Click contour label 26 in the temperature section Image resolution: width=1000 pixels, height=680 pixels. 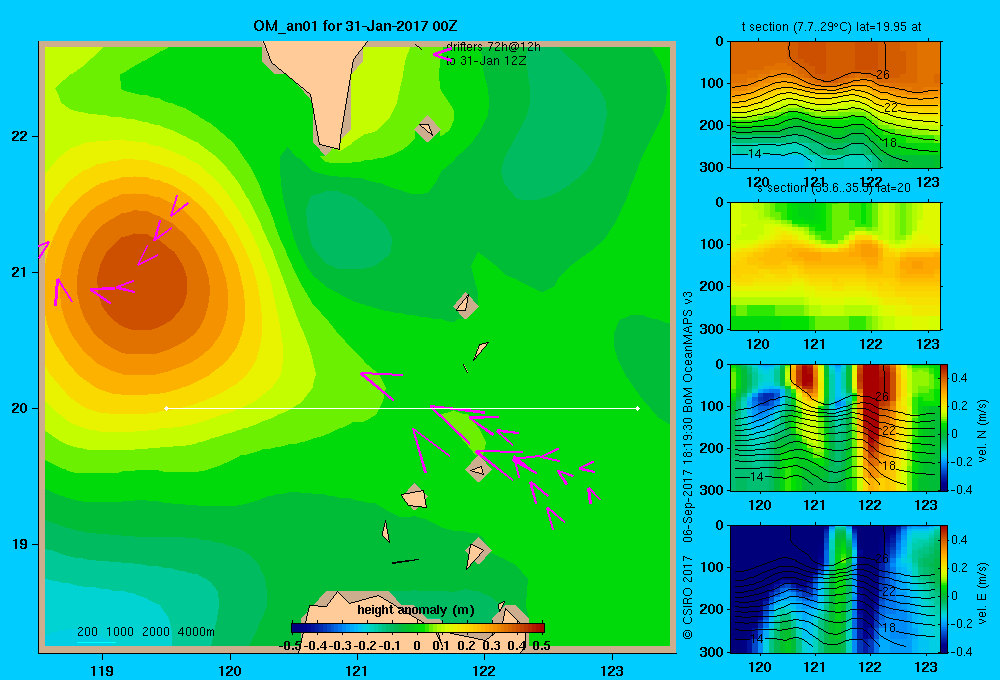click(883, 75)
